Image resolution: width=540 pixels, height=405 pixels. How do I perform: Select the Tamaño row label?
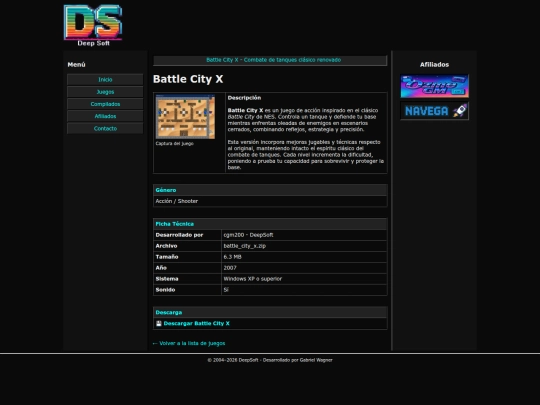click(167, 257)
